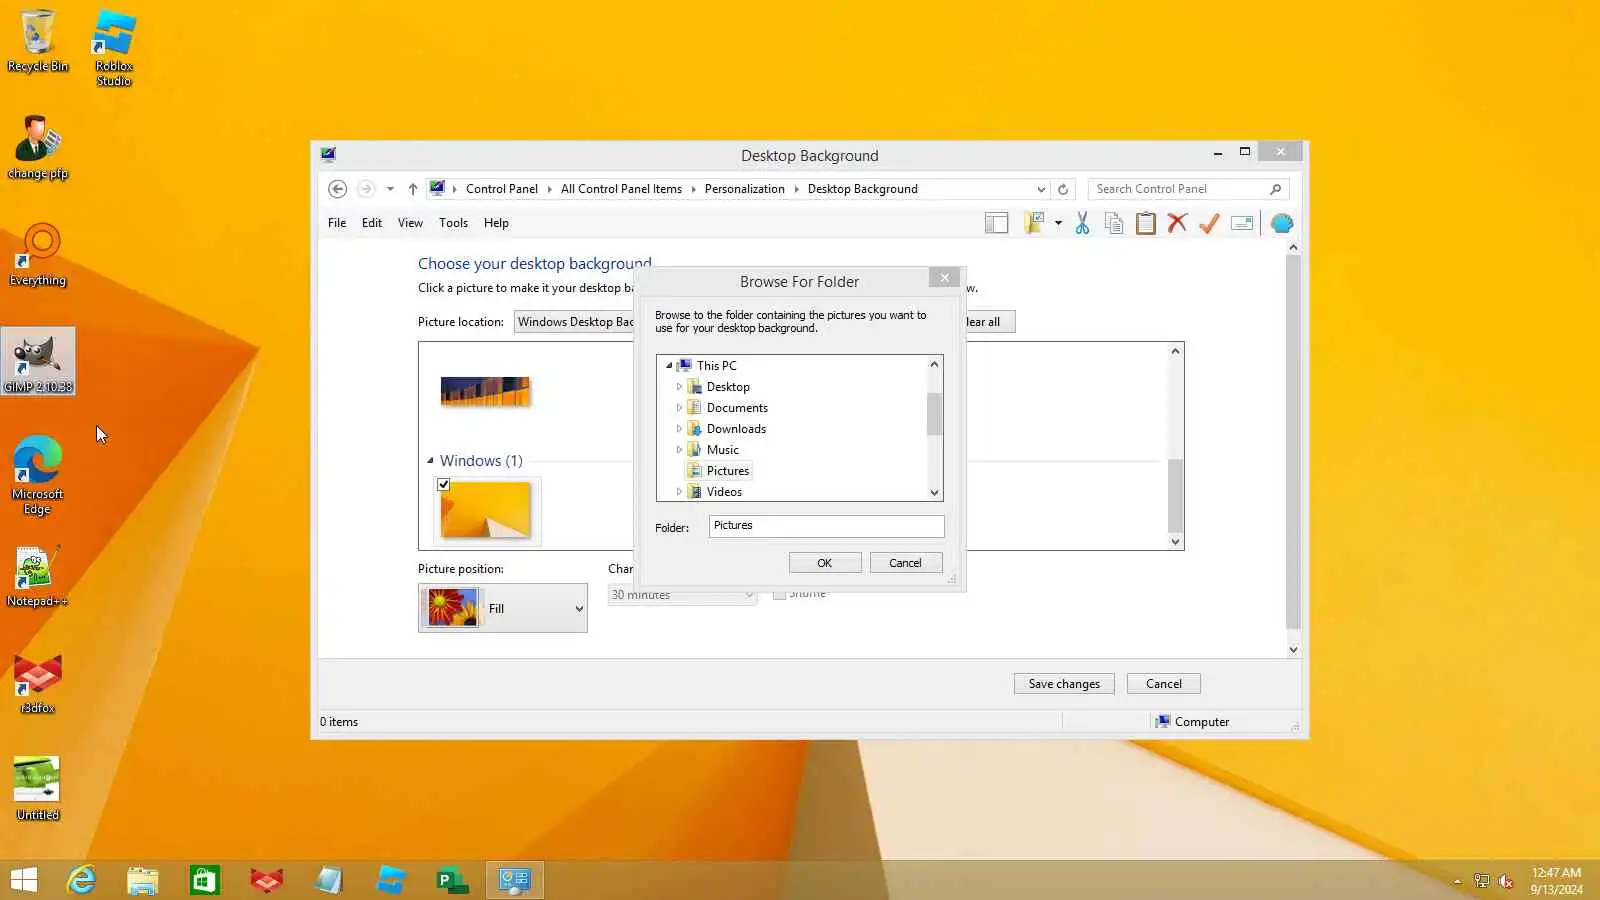Select This PC in the folder tree
The image size is (1600, 900).
716,366
